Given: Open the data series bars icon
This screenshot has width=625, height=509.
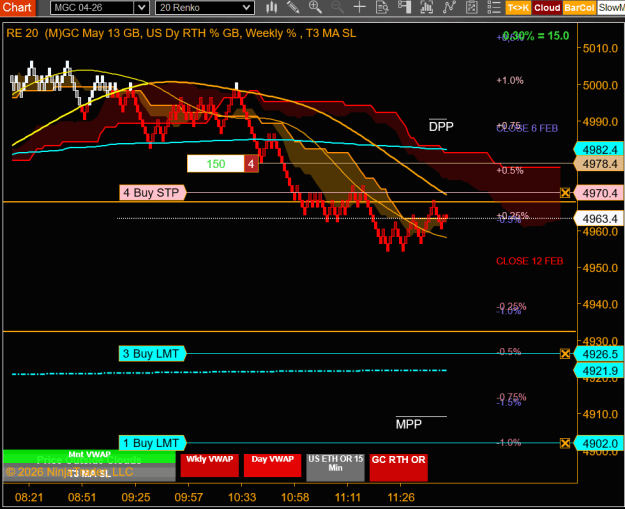Looking at the screenshot, I should pyautogui.click(x=426, y=7).
